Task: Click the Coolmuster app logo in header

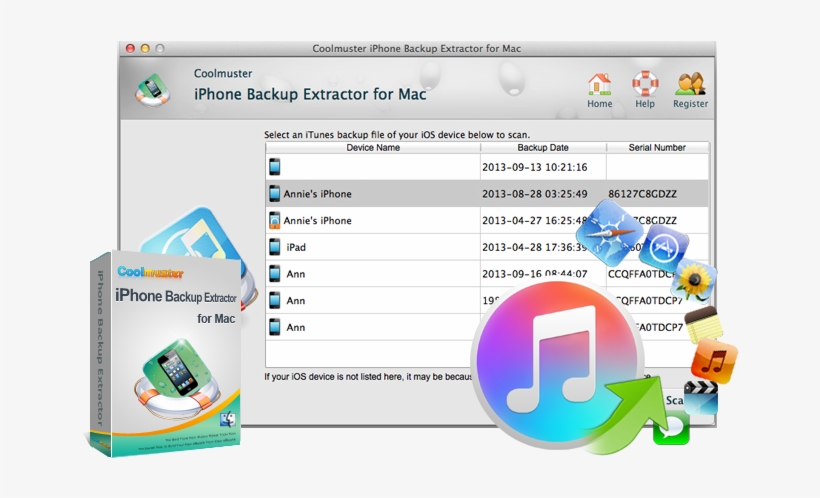Action: [153, 90]
